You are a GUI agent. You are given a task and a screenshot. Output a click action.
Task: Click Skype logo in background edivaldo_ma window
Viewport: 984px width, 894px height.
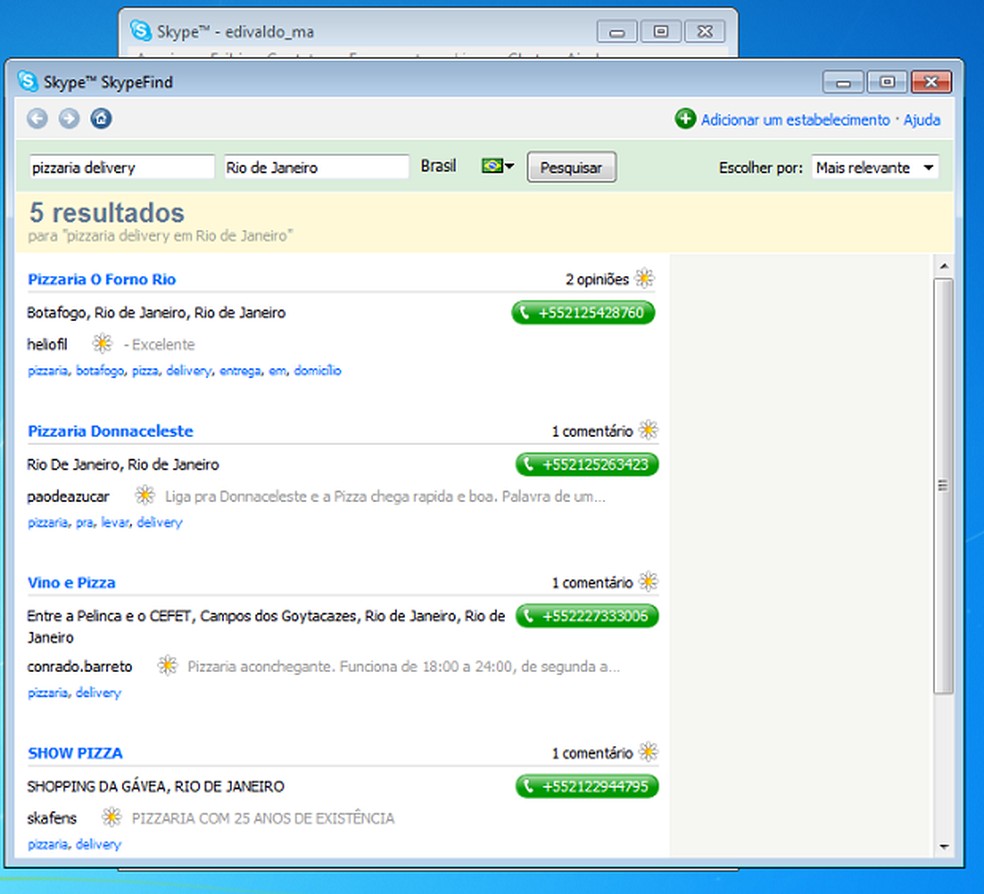(x=141, y=30)
